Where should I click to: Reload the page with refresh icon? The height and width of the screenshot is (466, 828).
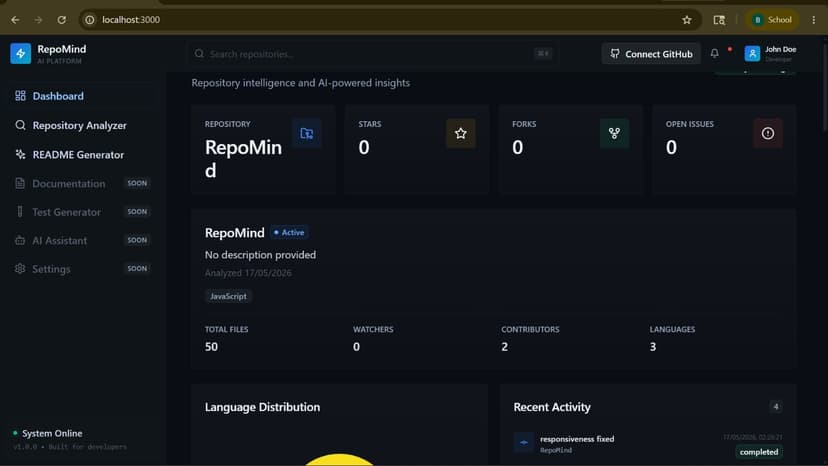[x=62, y=20]
